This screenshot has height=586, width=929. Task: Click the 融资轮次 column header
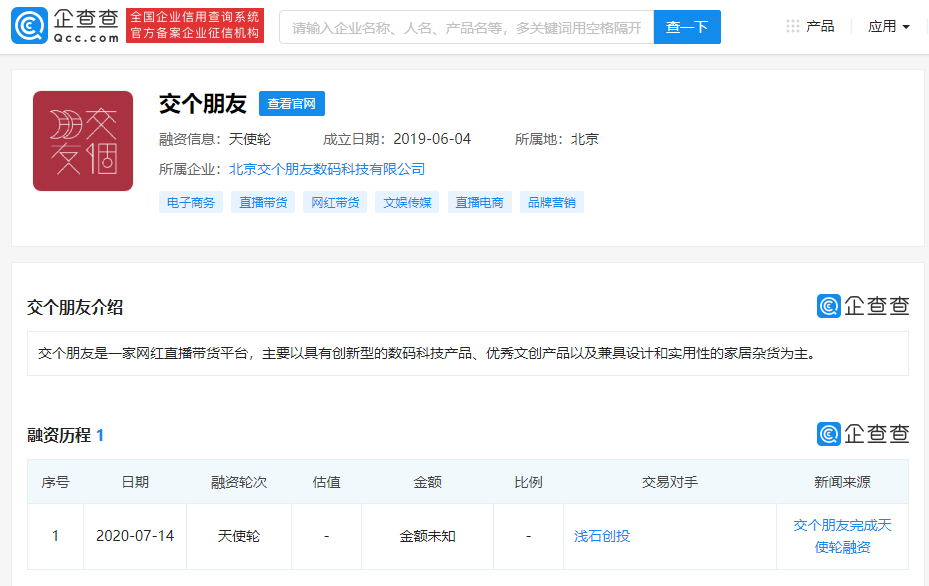(239, 482)
